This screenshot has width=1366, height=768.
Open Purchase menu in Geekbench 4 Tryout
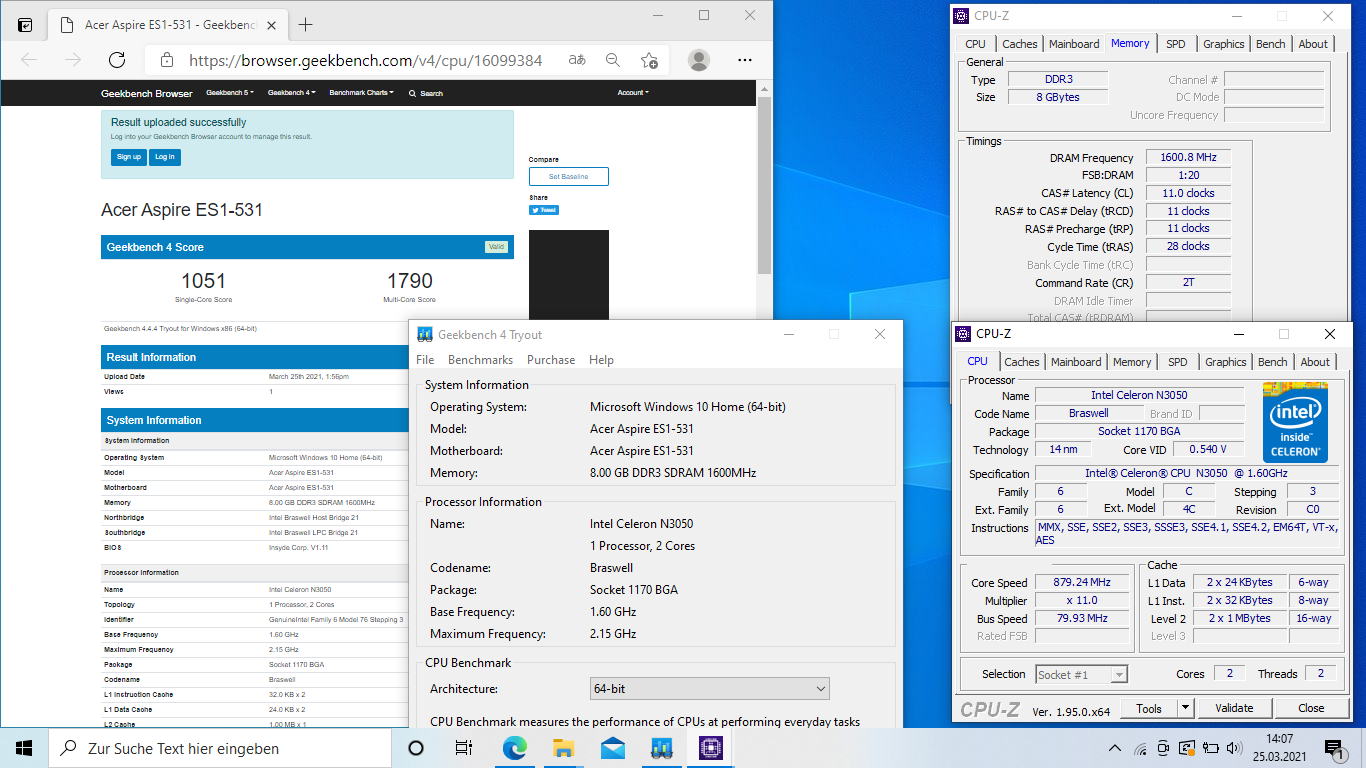pos(551,360)
